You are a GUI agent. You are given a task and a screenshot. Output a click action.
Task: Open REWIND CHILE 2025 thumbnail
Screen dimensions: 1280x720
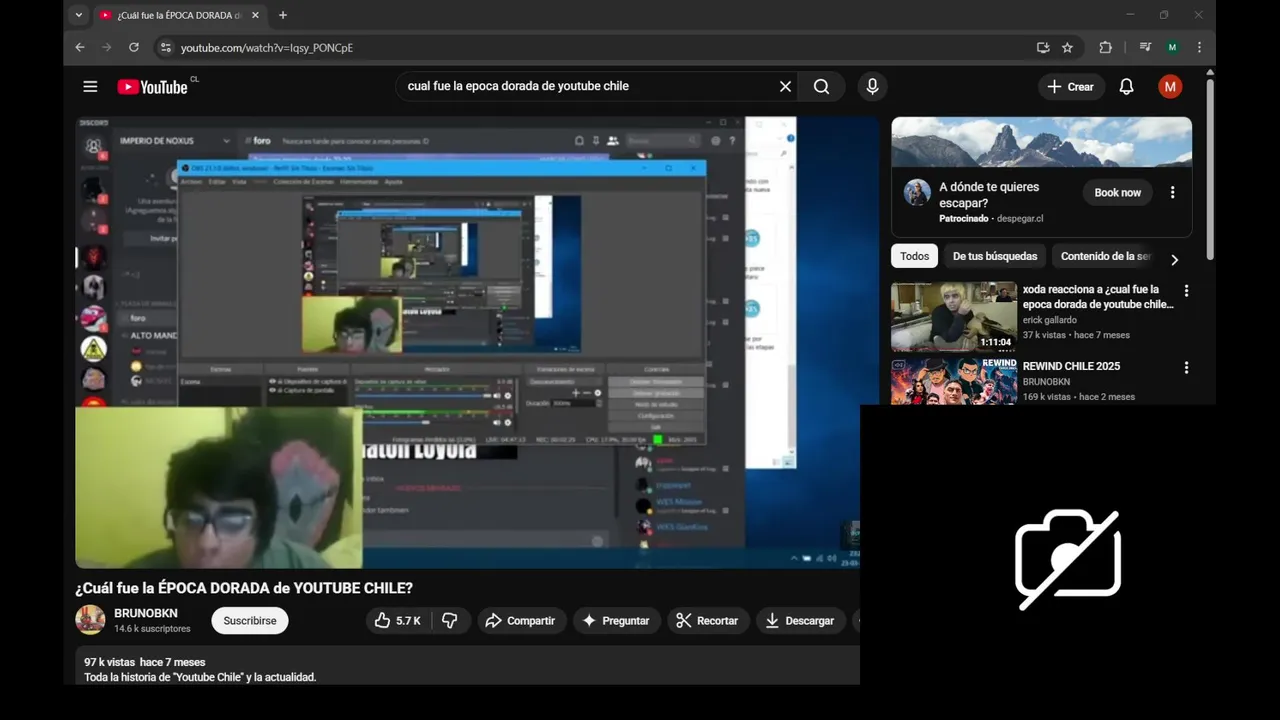click(x=954, y=381)
